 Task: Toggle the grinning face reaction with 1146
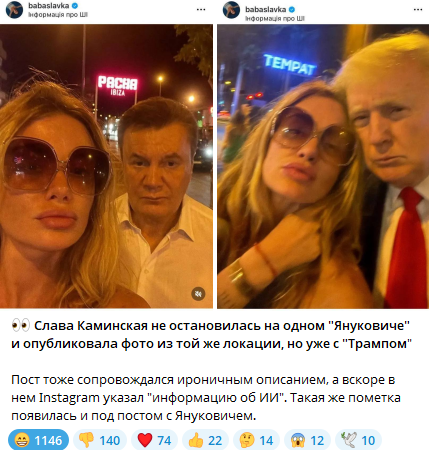tap(39, 440)
